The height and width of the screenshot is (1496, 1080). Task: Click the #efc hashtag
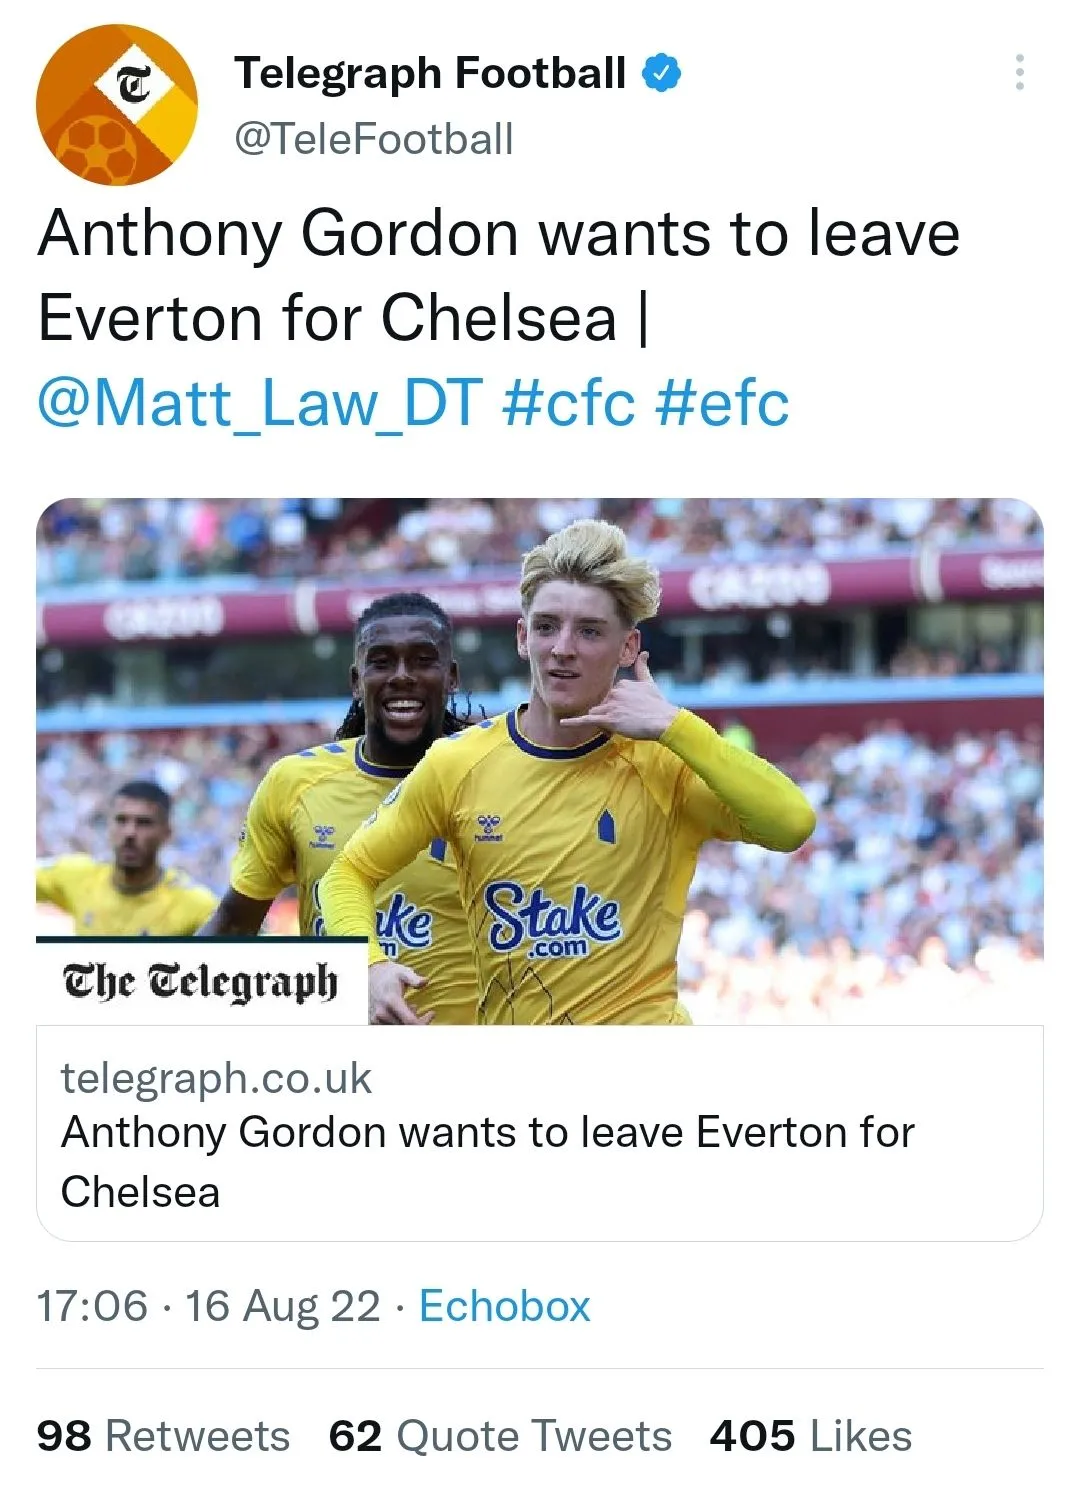pyautogui.click(x=722, y=403)
